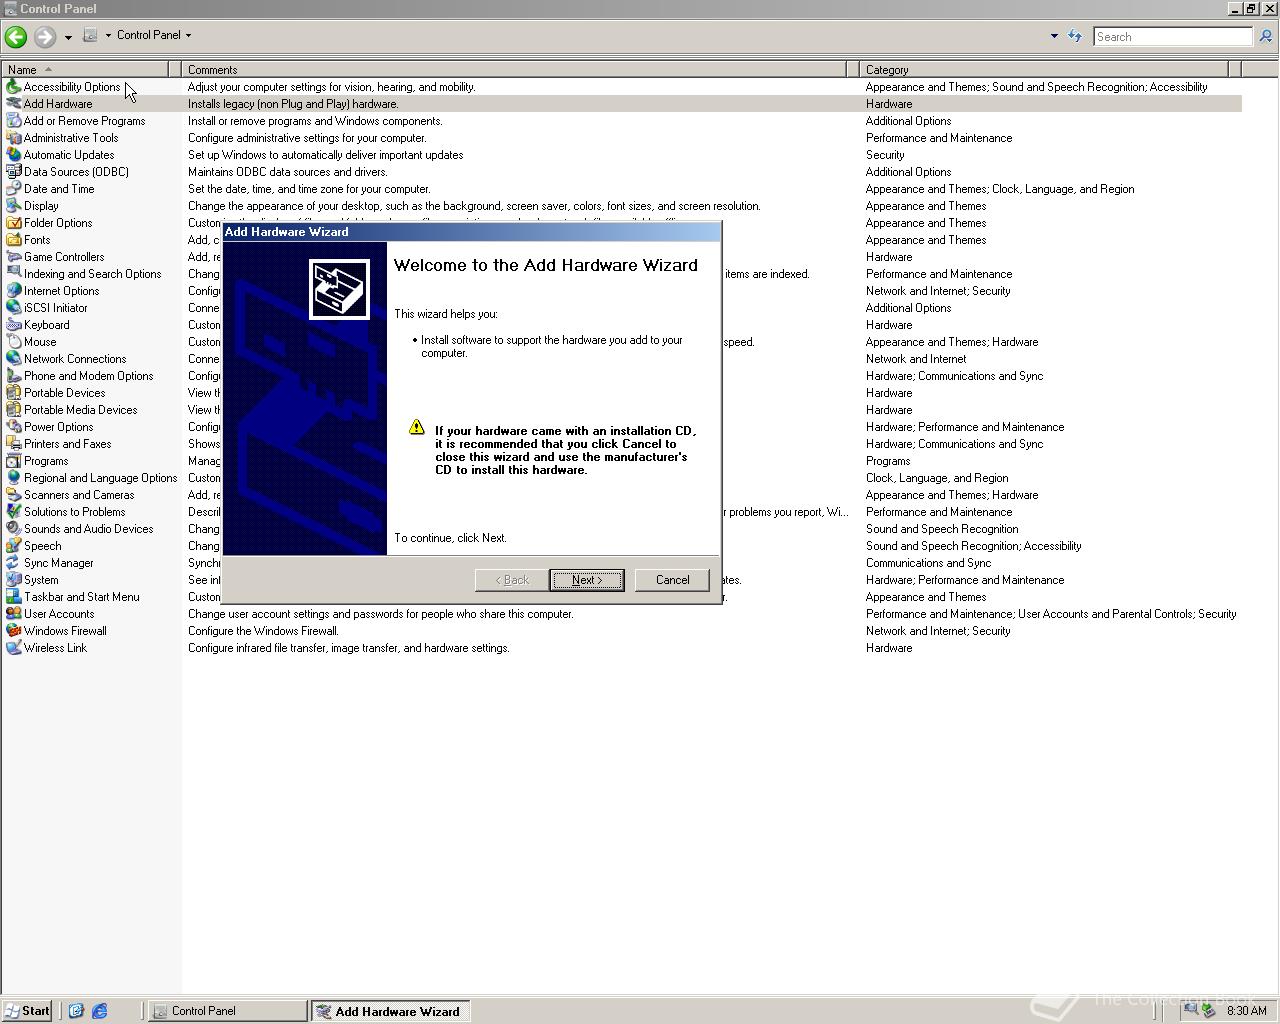Sort by the Name column header
This screenshot has width=1280, height=1024.
(x=85, y=69)
